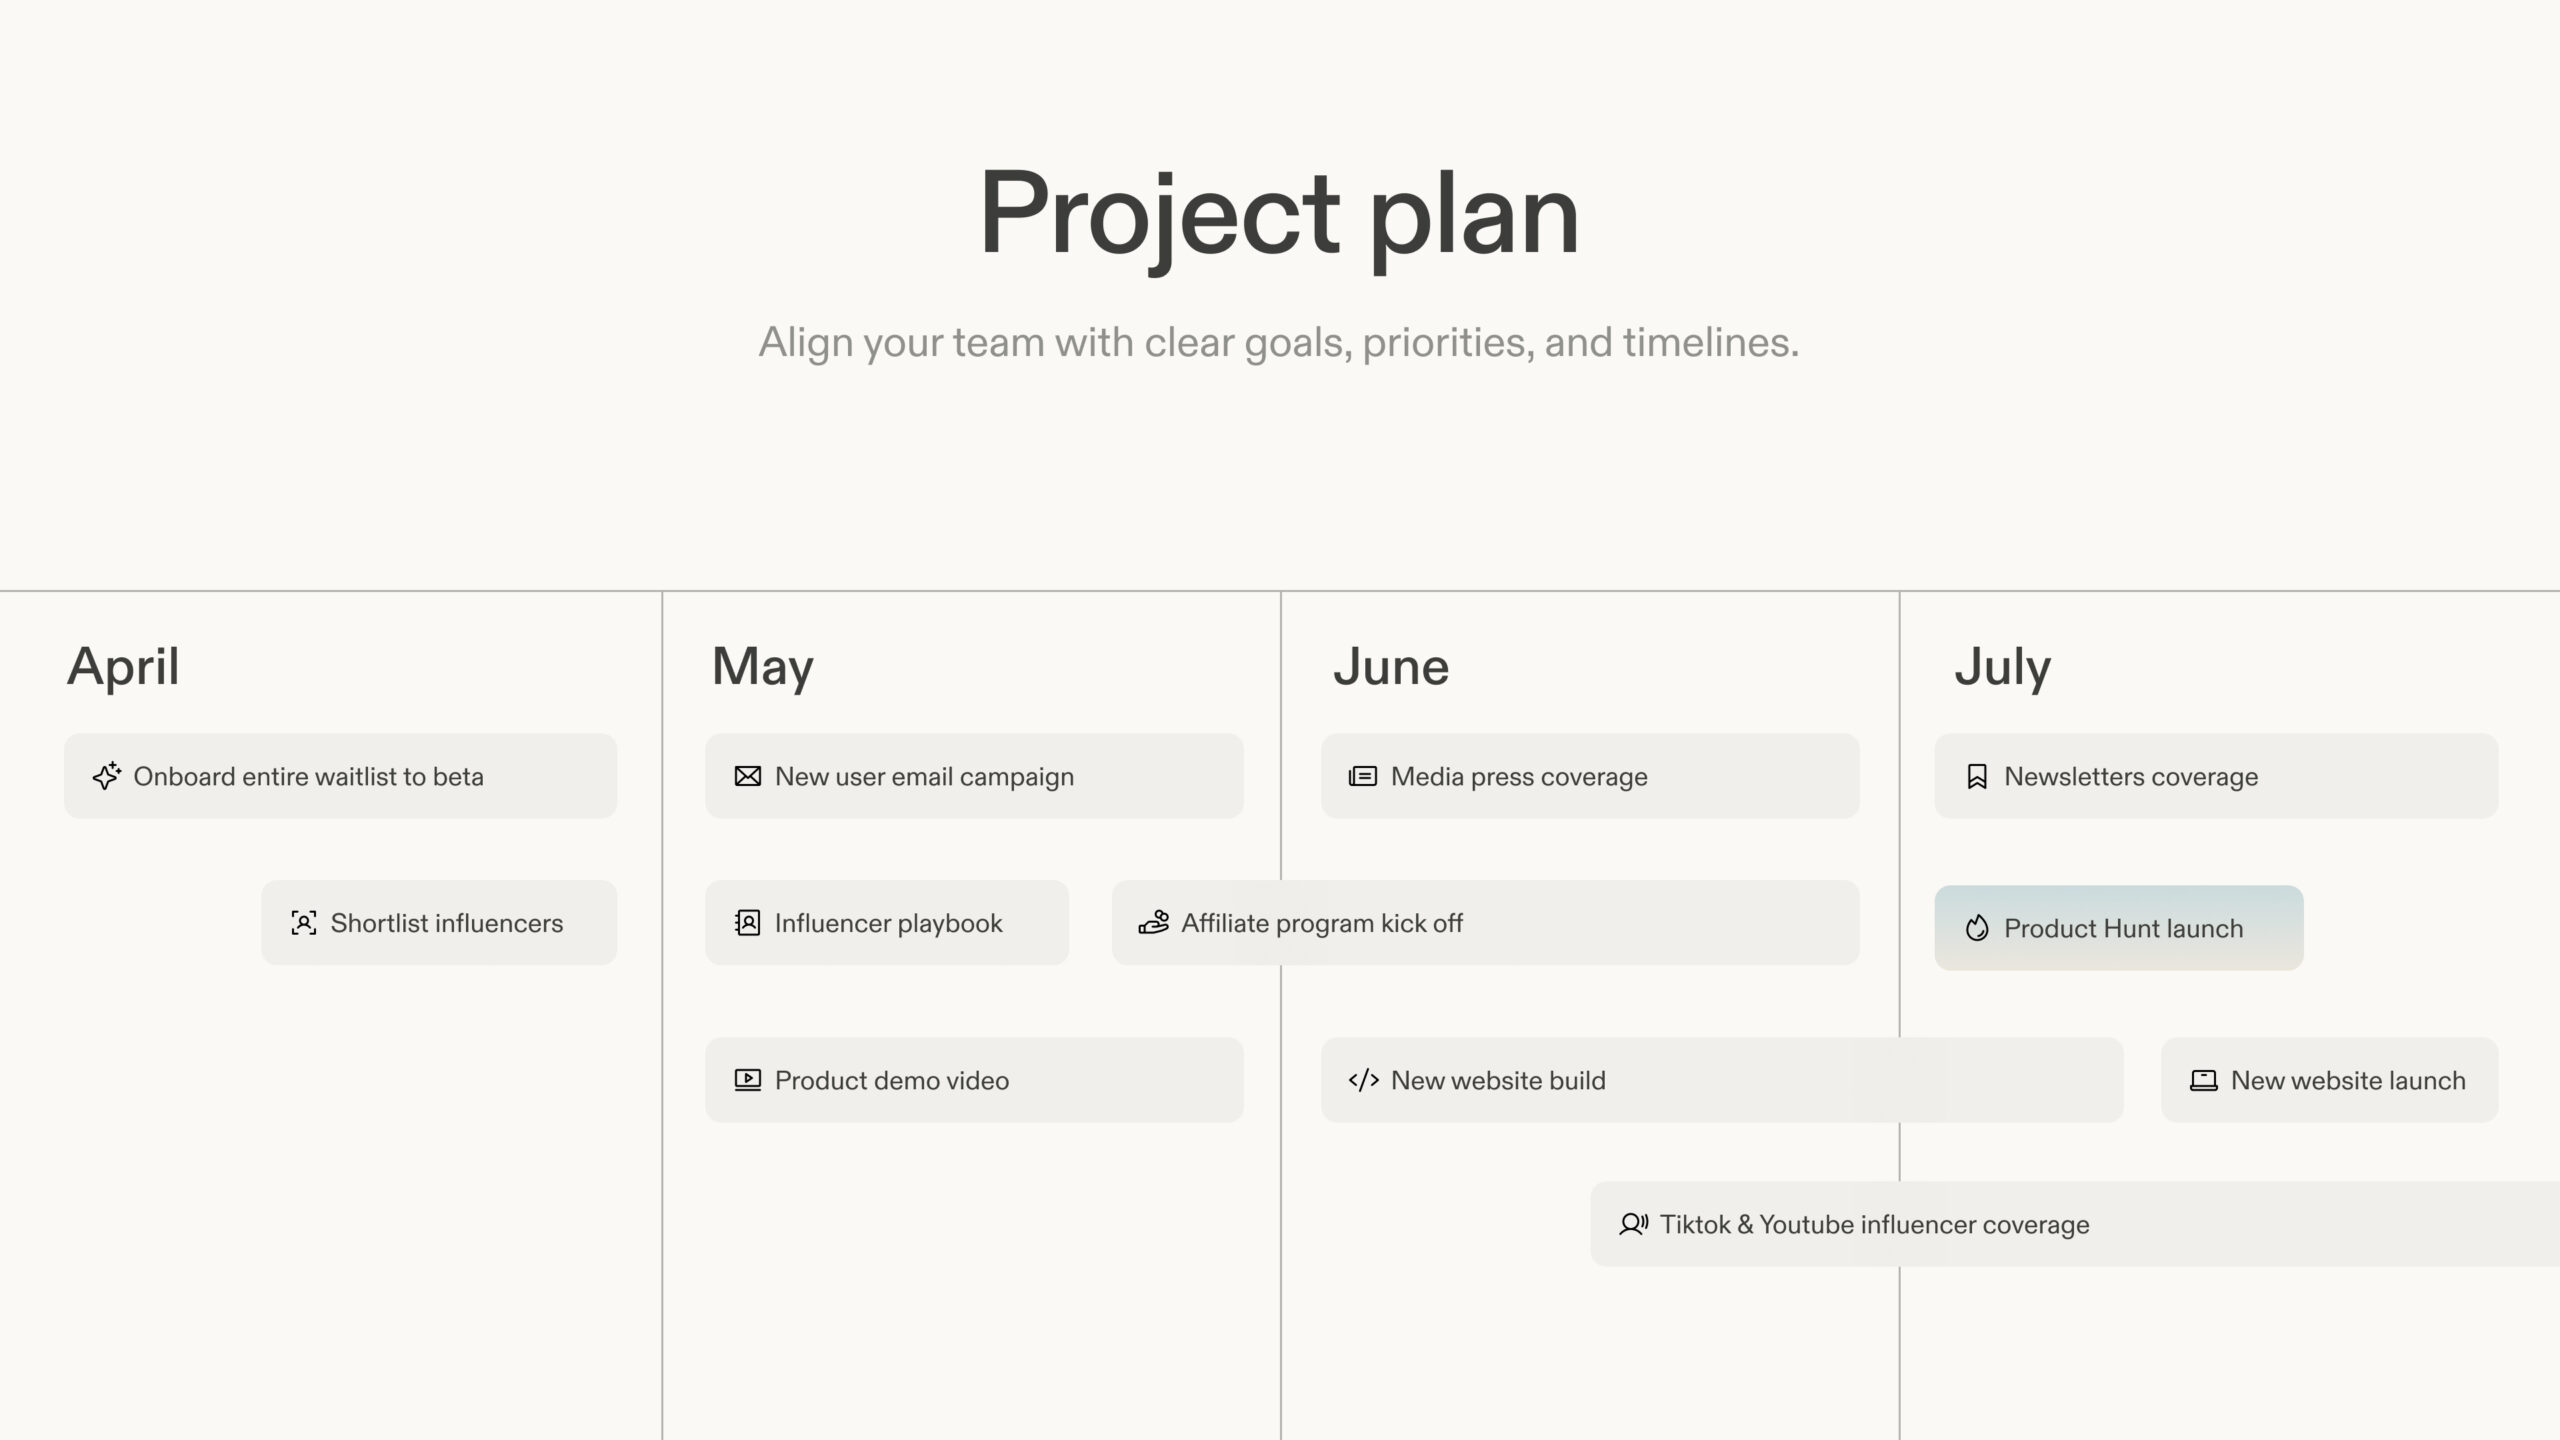The height and width of the screenshot is (1440, 2560).
Task: Click the envelope icon on email campaign card
Action: click(x=747, y=776)
